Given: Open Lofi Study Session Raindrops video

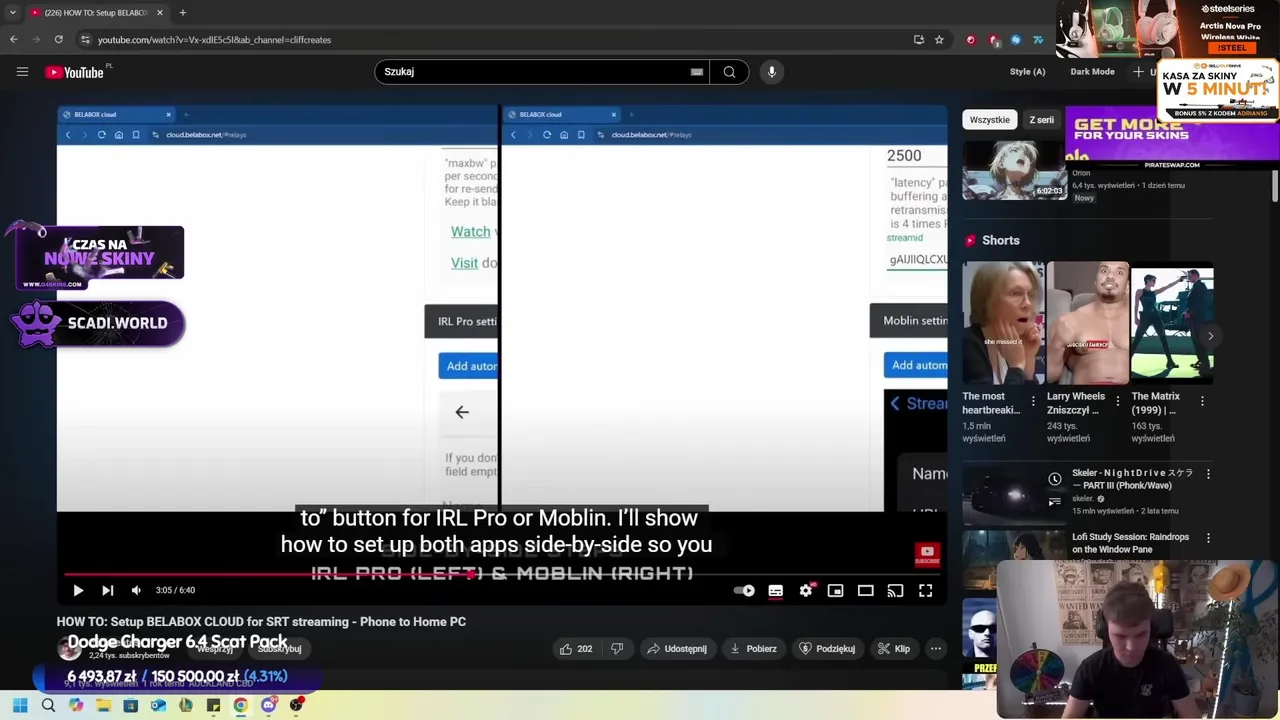Looking at the screenshot, I should [1130, 543].
